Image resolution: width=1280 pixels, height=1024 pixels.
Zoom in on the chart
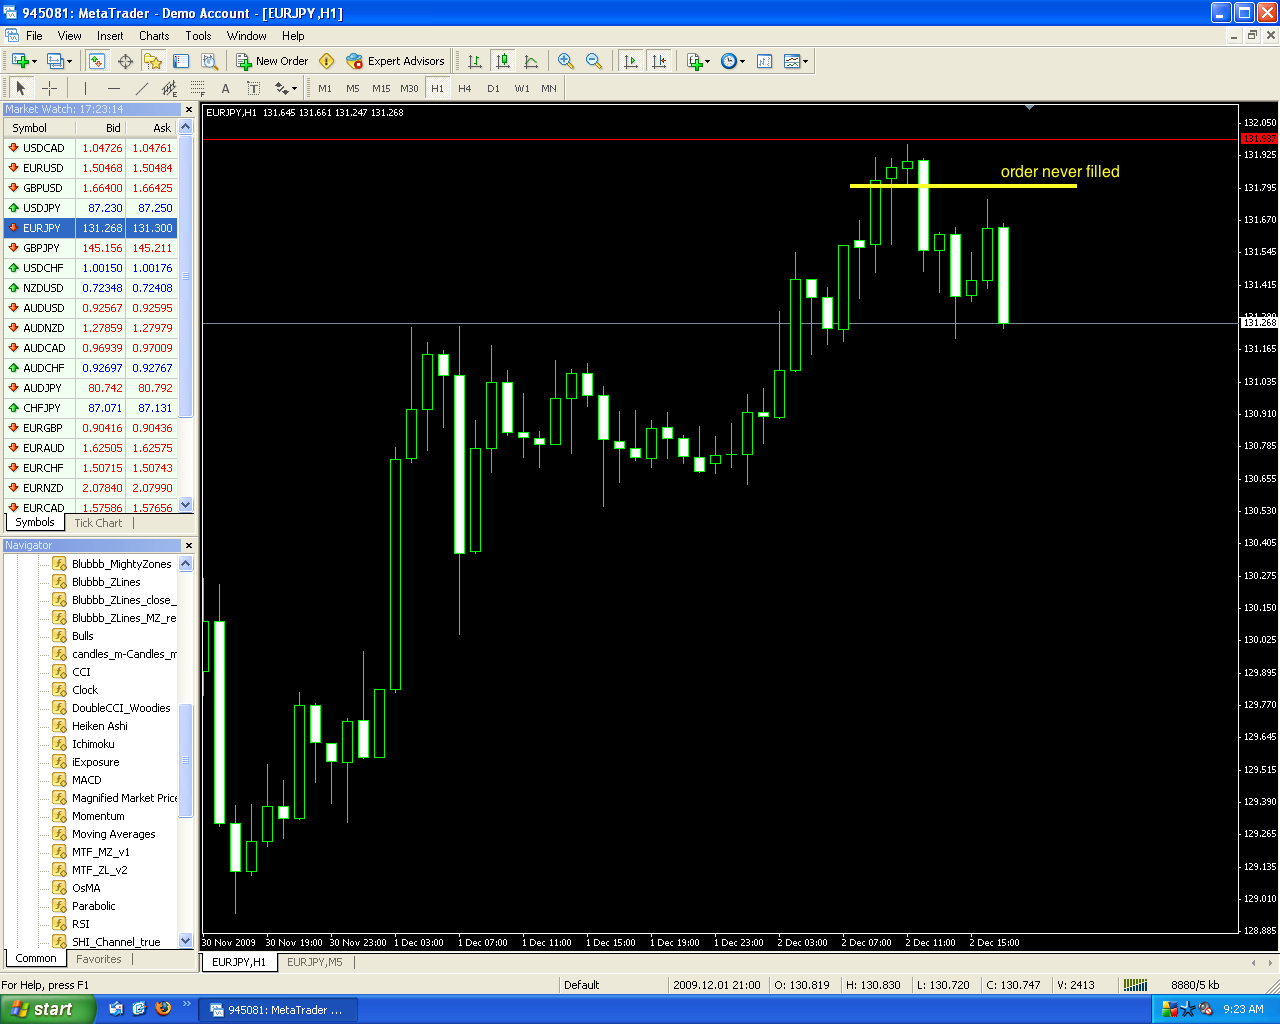click(x=566, y=61)
